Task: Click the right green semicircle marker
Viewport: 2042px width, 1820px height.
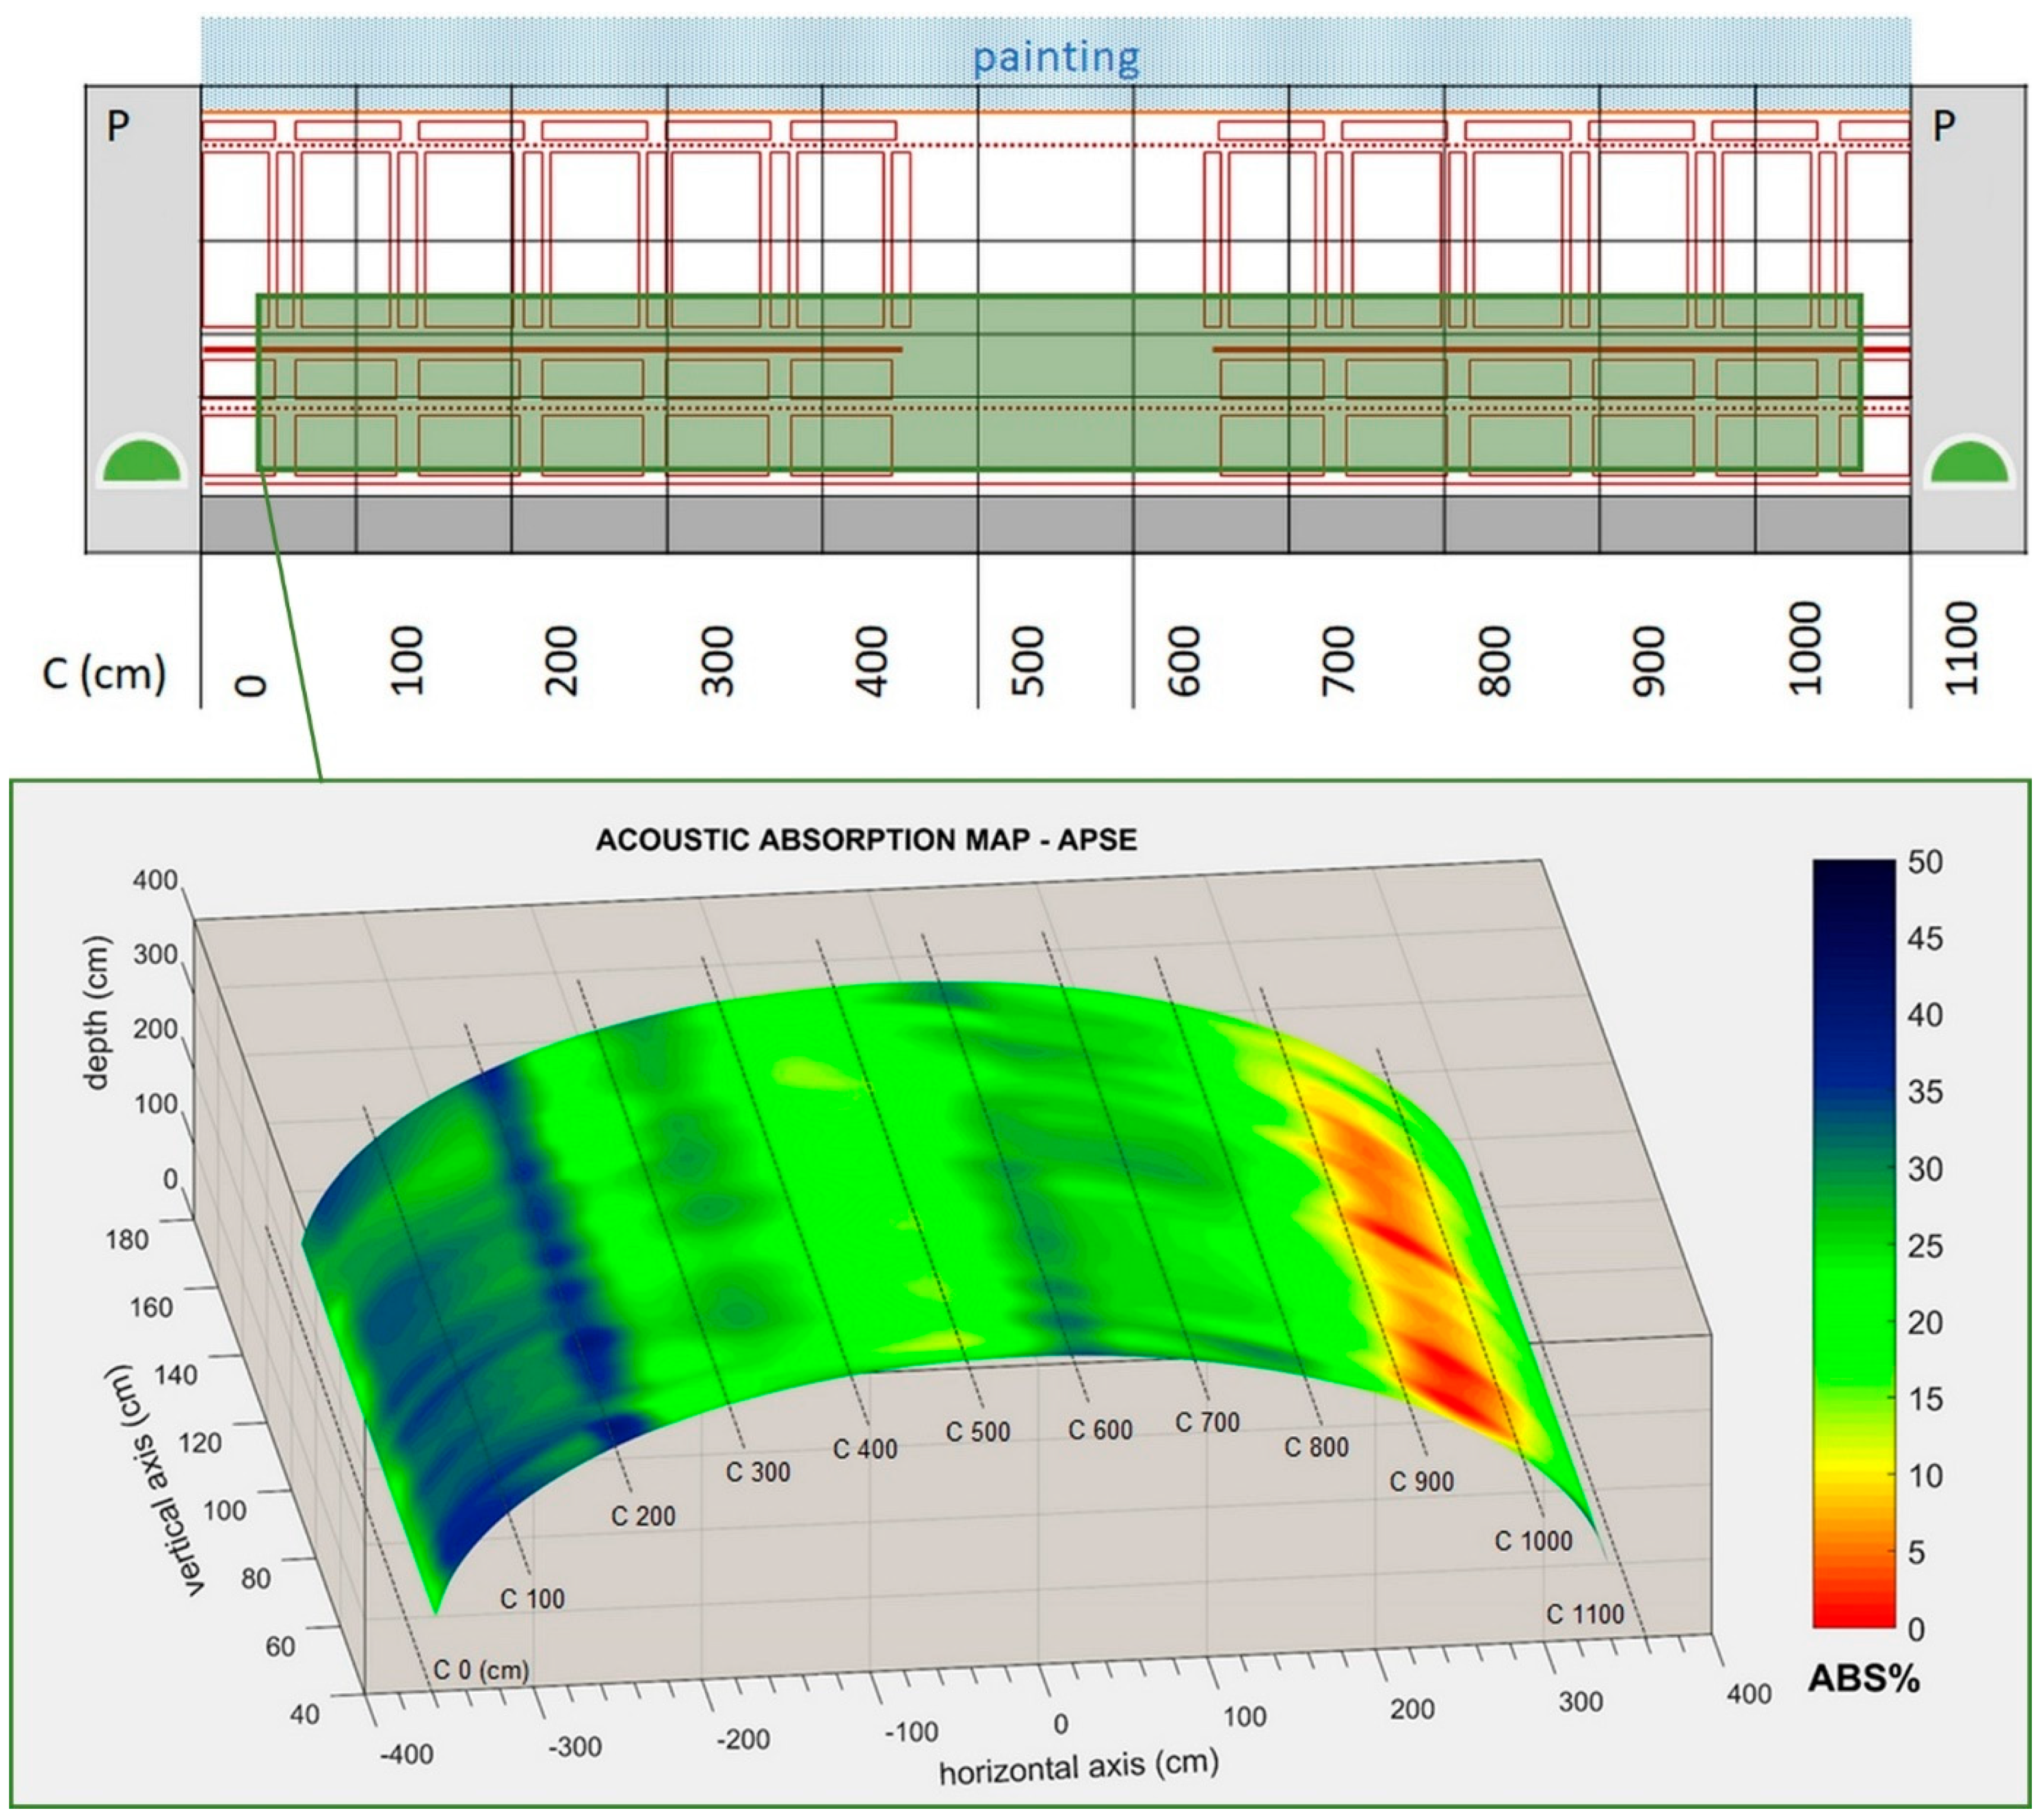Action: tap(1970, 461)
